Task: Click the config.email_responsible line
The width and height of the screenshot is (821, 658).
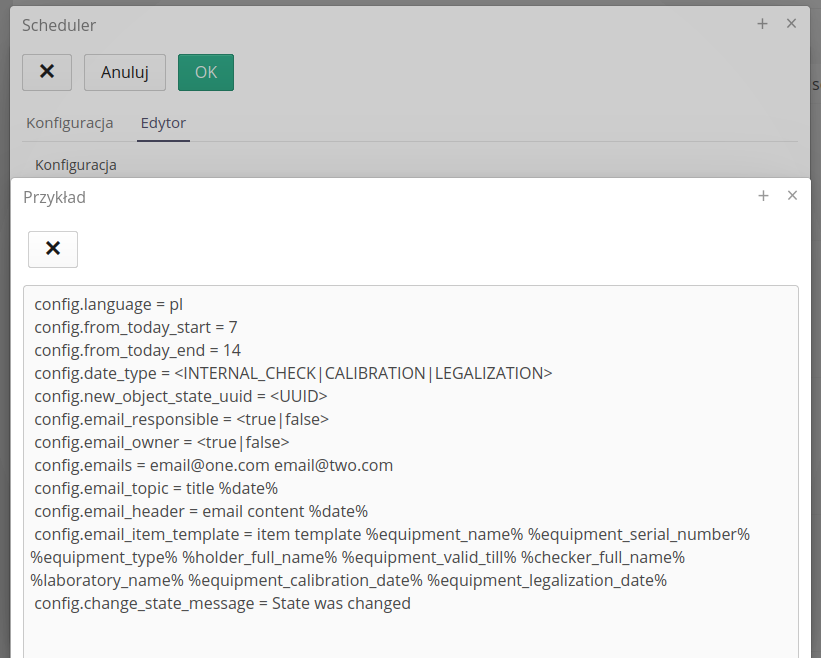Action: tap(181, 419)
